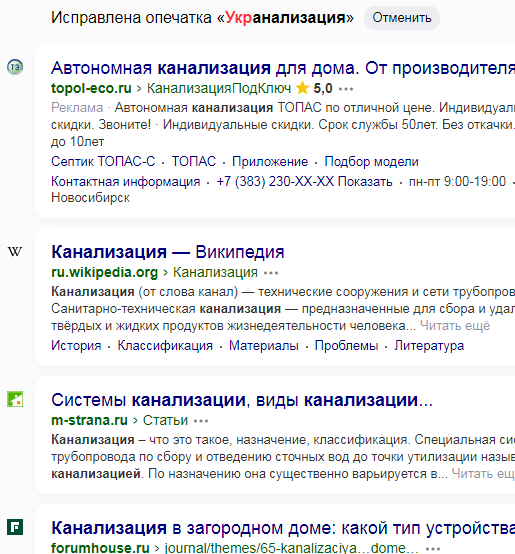Click the yellow star rating icon
Screen dimensions: 515x554
pyautogui.click(x=302, y=88)
